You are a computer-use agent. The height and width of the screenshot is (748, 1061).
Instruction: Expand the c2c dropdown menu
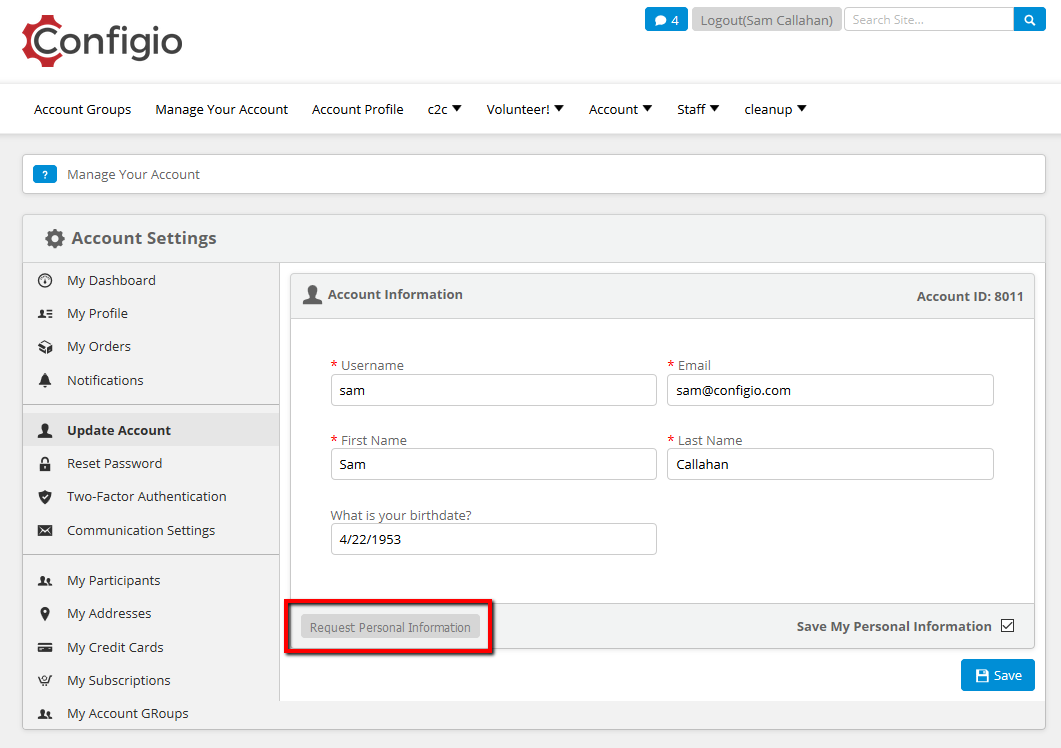point(444,109)
